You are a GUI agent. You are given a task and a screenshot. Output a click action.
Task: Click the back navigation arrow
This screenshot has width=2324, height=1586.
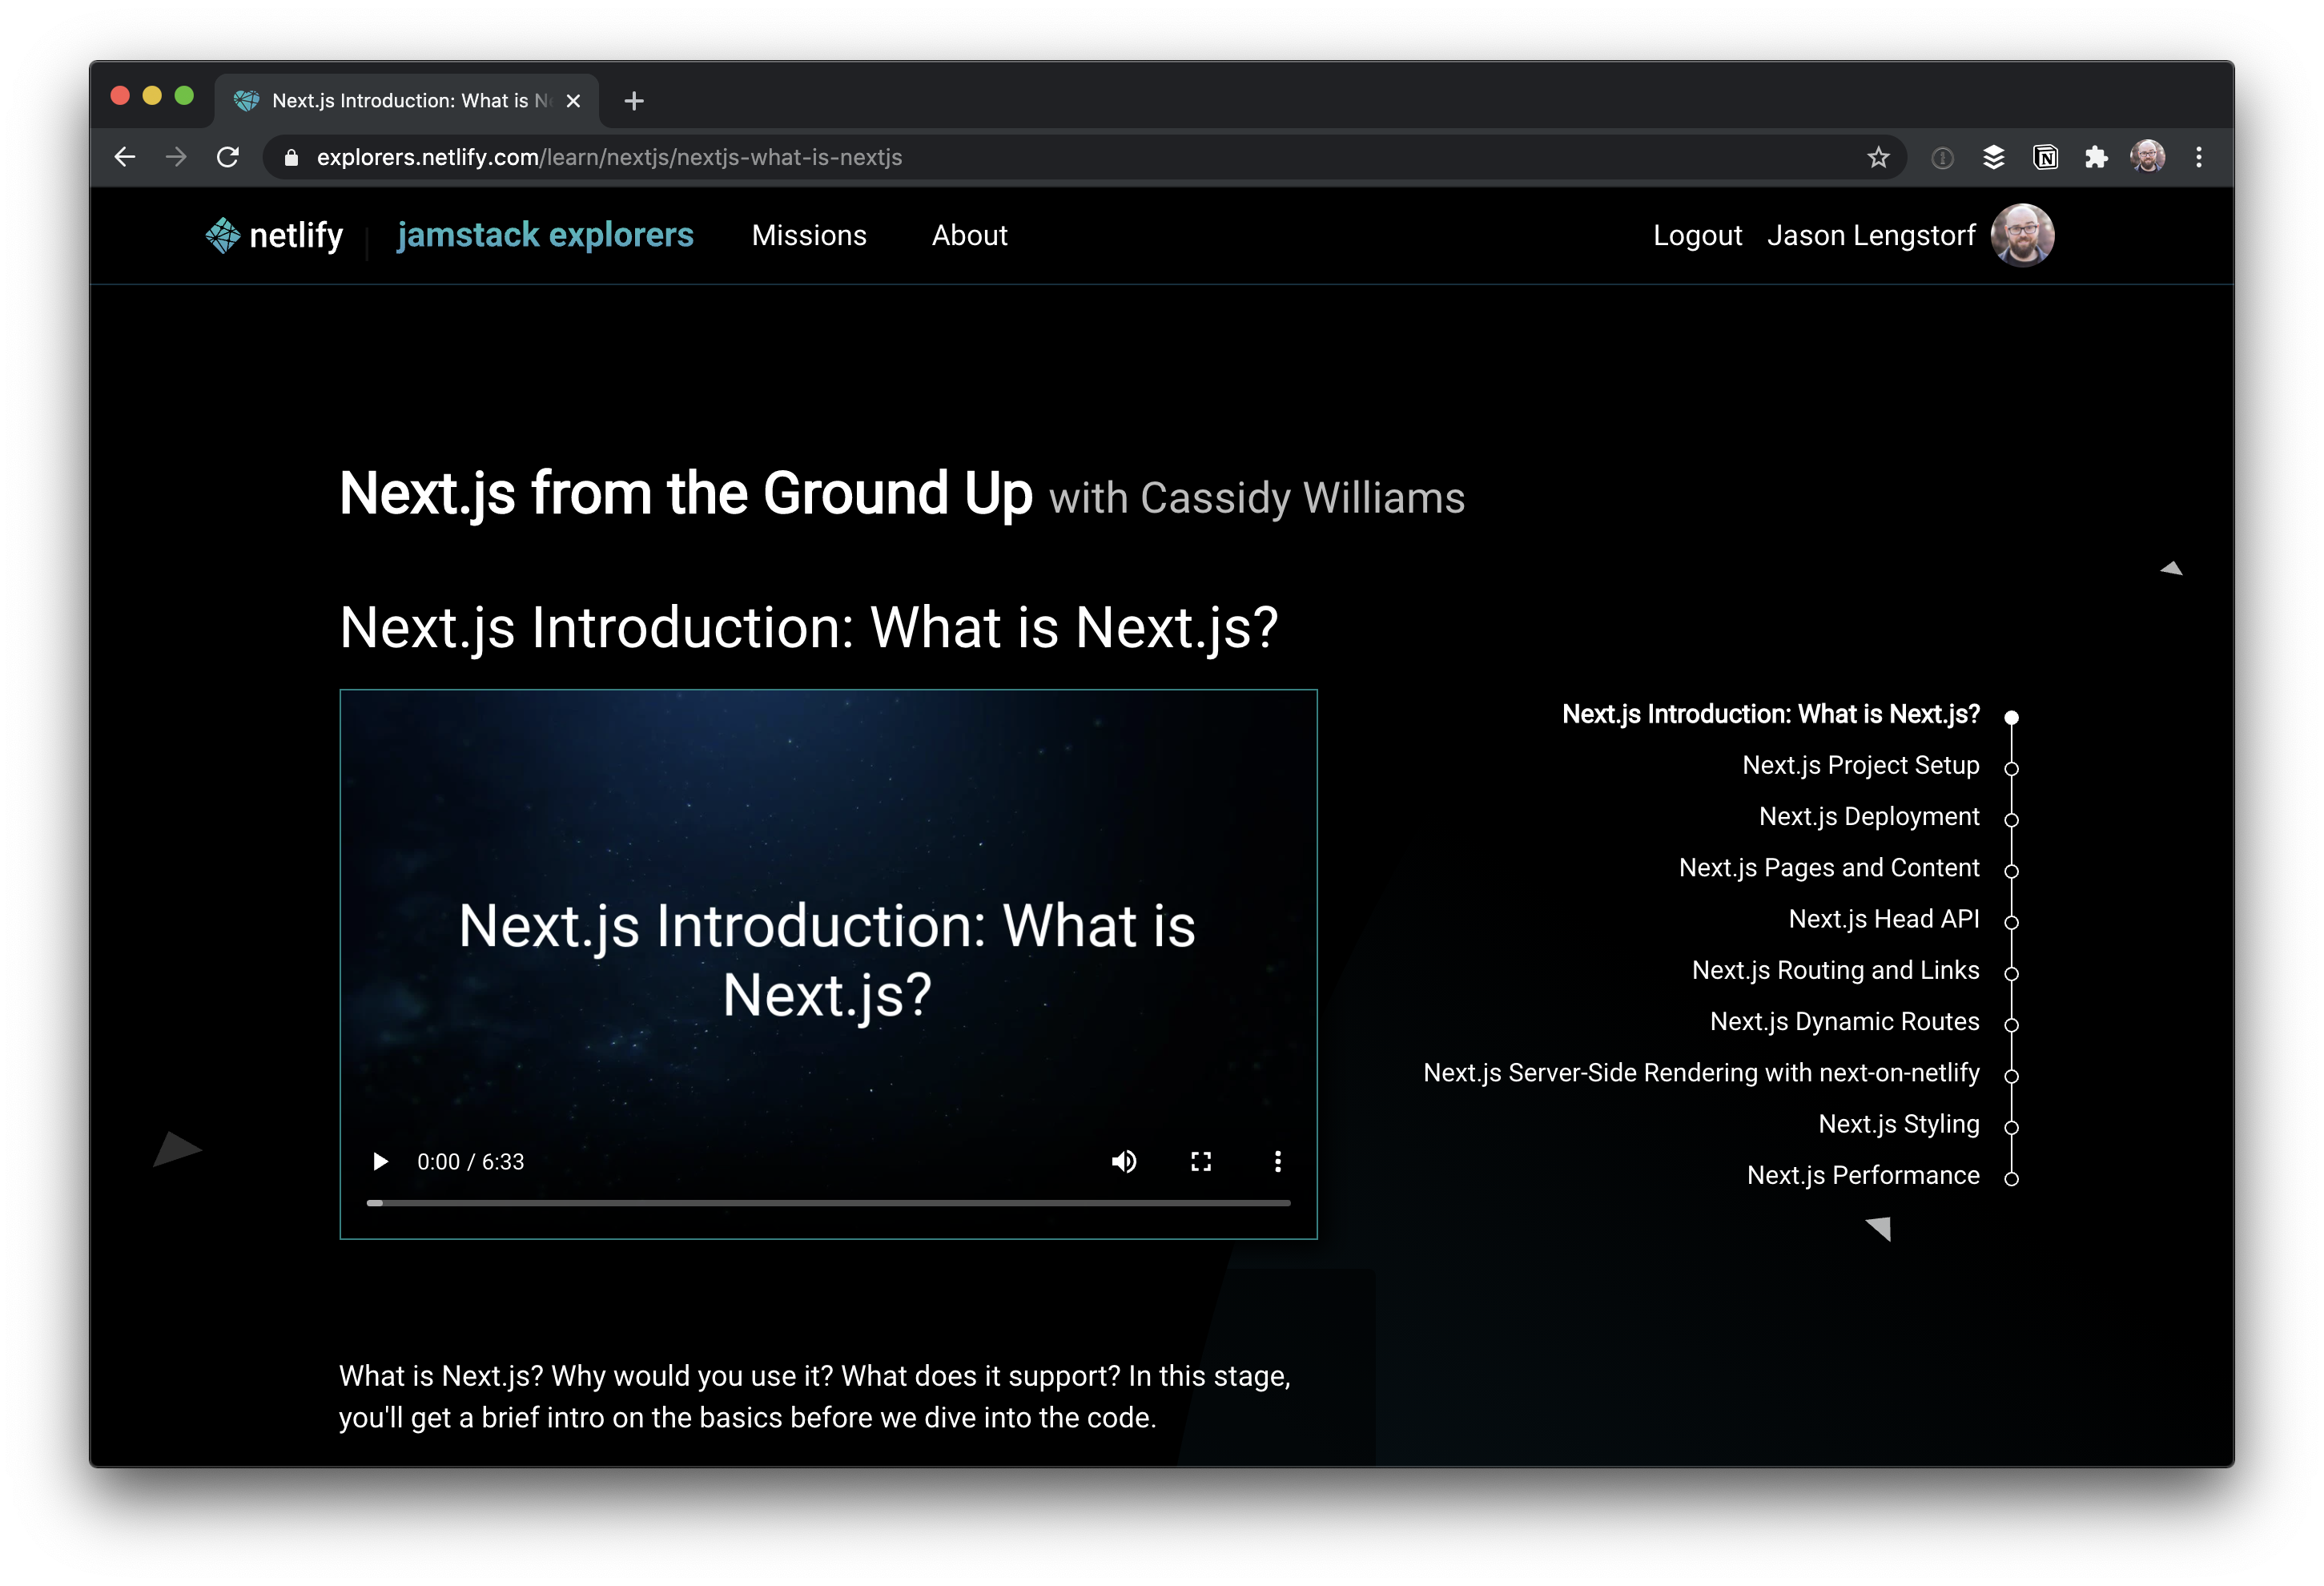[x=124, y=157]
